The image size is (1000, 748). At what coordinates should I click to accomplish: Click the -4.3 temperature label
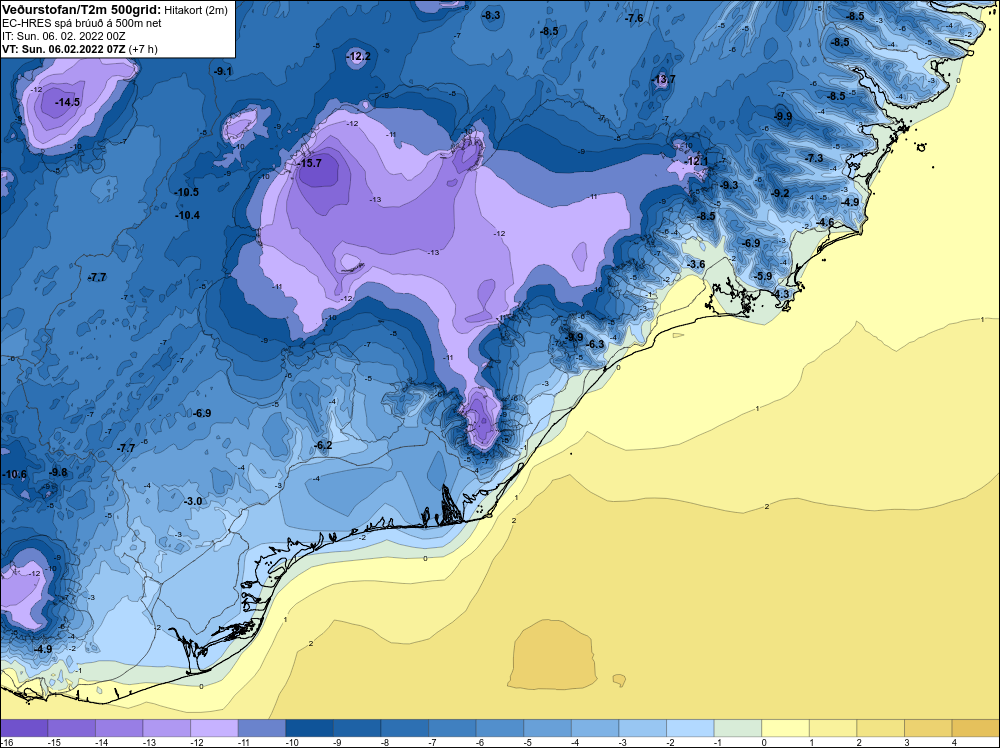click(x=781, y=295)
